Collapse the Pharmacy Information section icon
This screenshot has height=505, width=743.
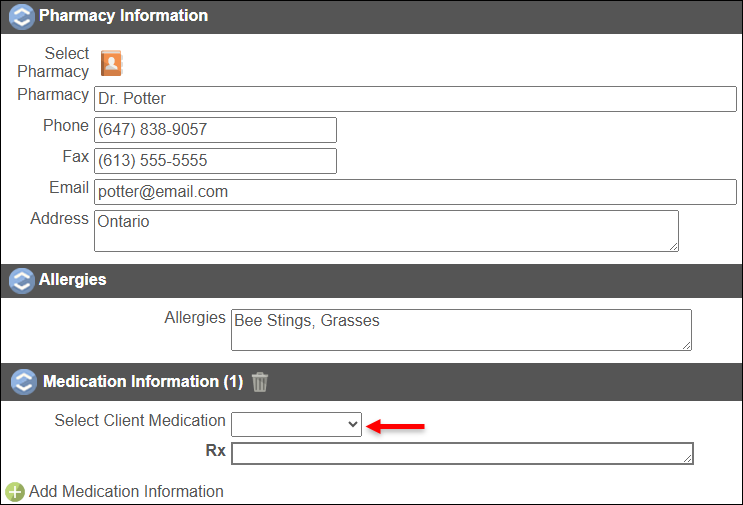point(21,17)
